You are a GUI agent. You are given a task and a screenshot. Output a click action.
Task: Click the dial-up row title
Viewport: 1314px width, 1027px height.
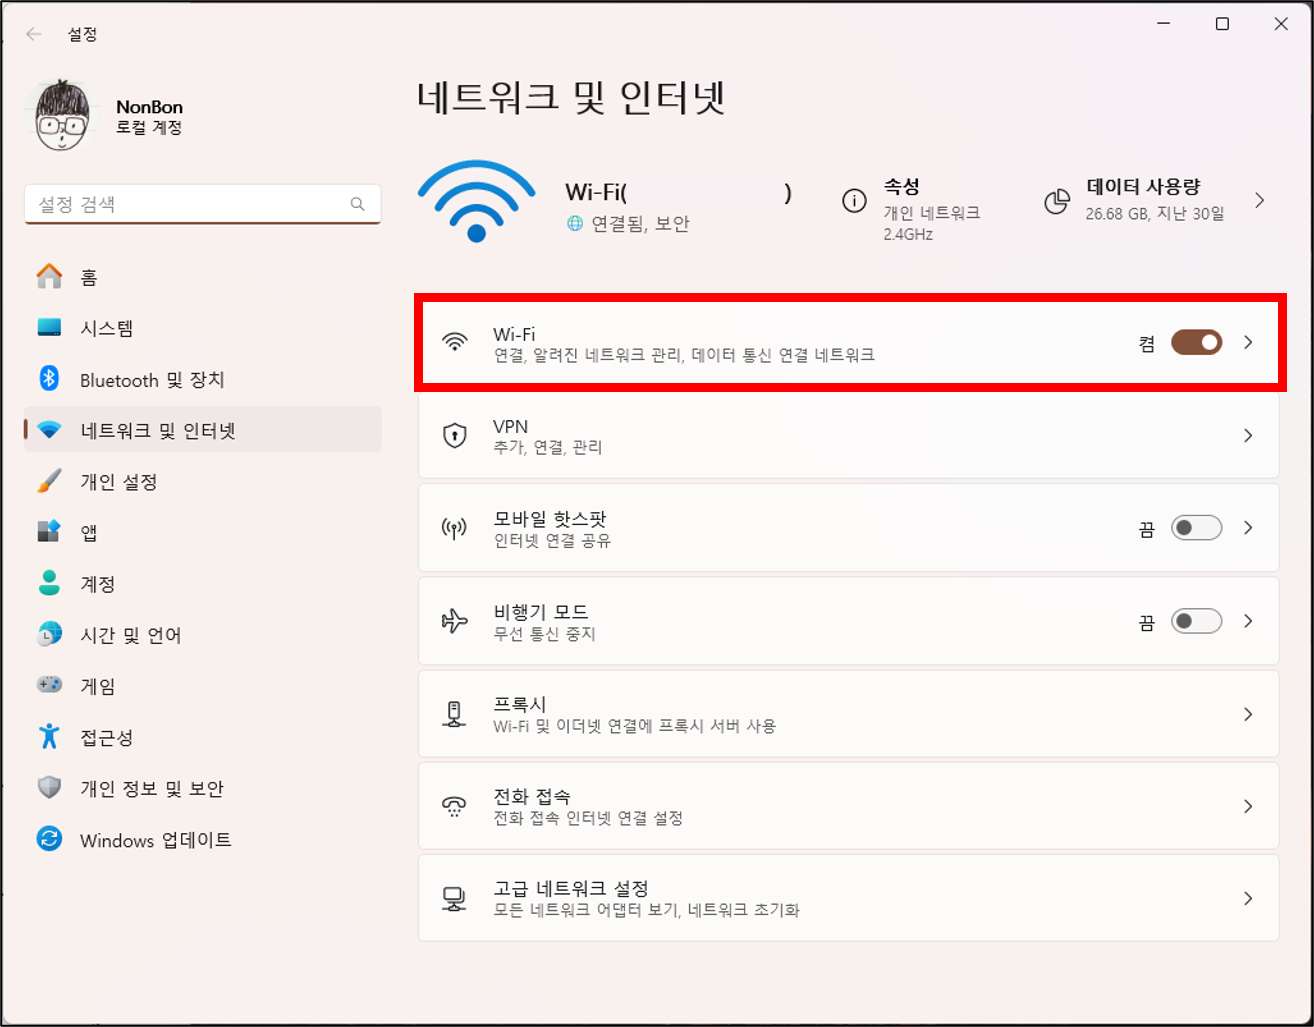532,797
